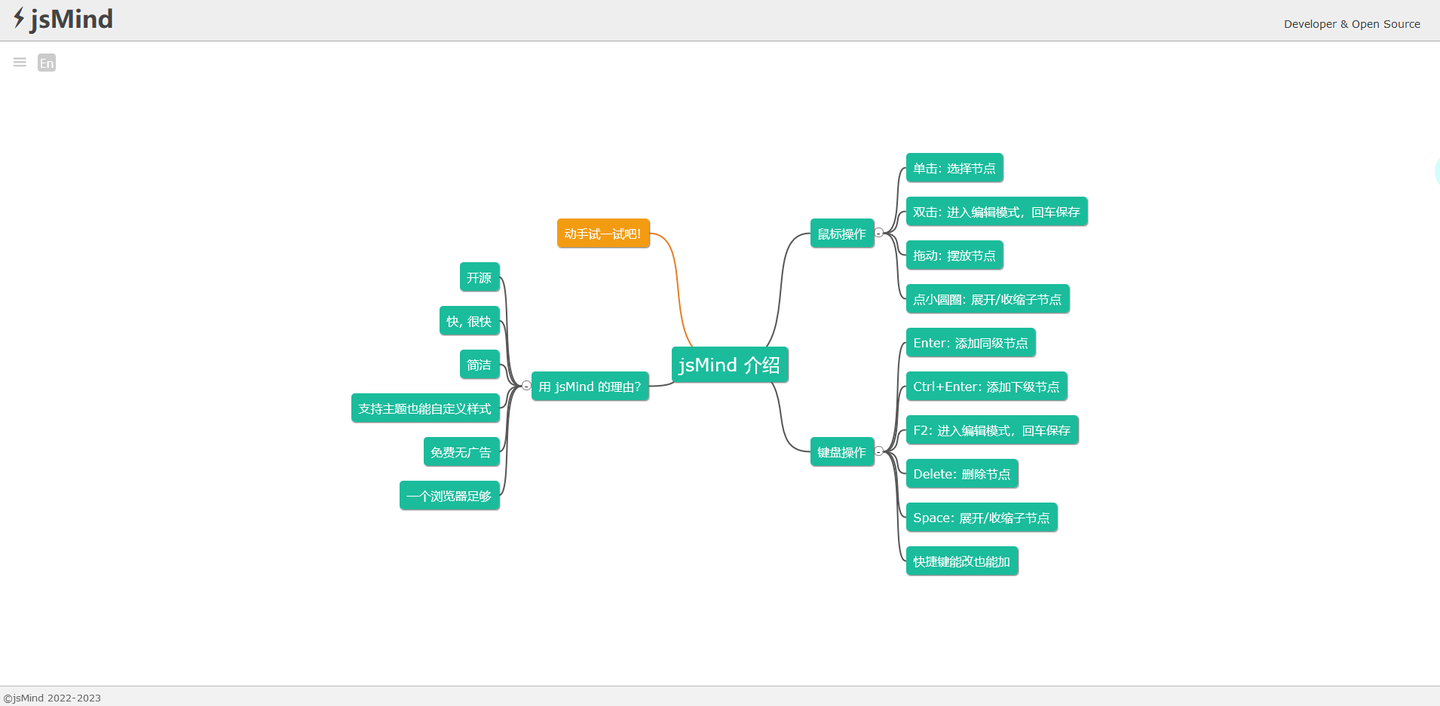Collapse the 用 jsMind 的理由? branch
Image resolution: width=1440 pixels, height=706 pixels.
click(x=527, y=386)
